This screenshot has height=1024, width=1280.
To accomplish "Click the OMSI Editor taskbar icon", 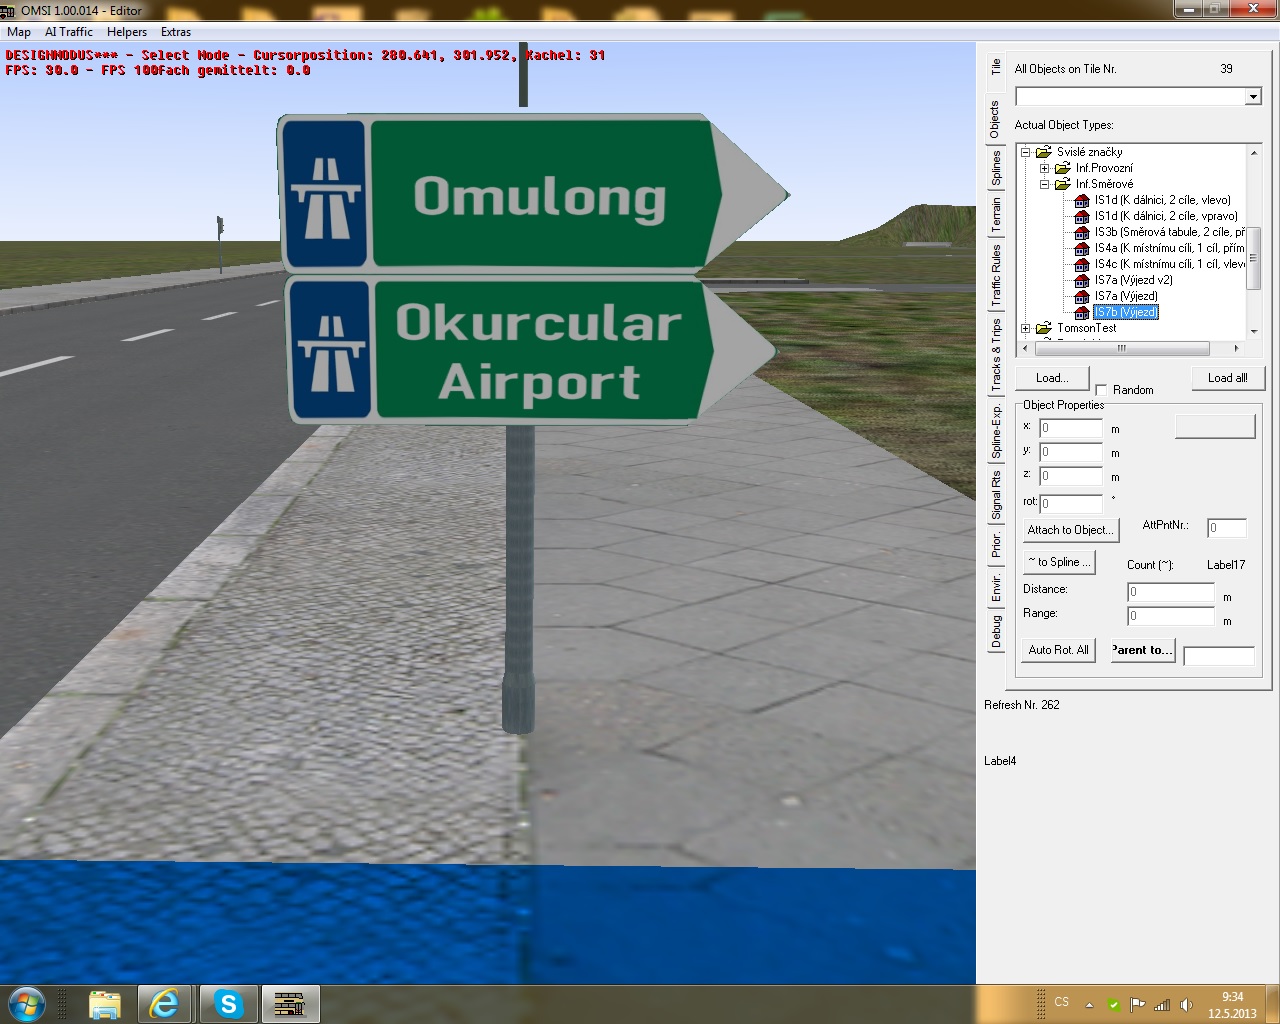I will pos(290,1004).
